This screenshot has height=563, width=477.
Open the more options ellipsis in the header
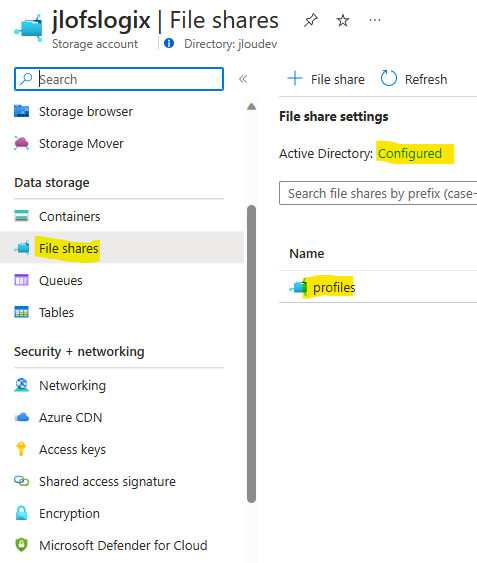tap(375, 20)
